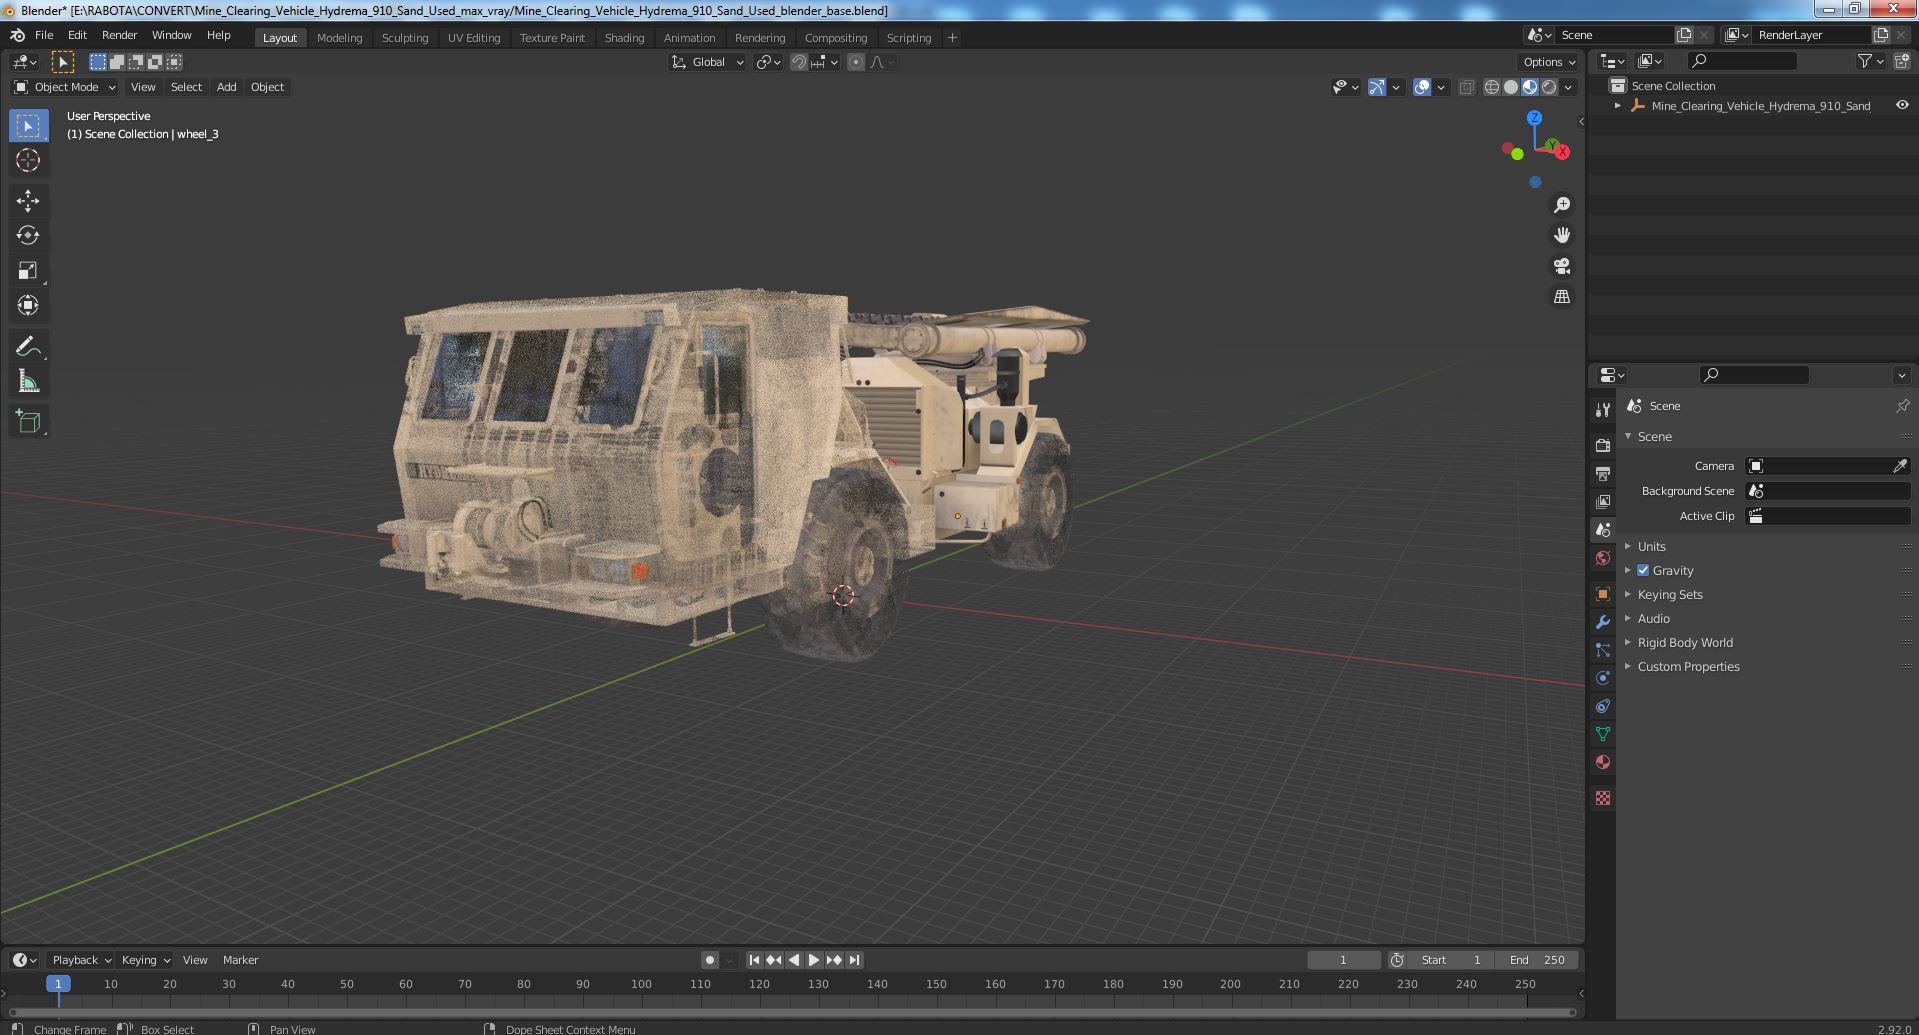Expand Mine_Clearing_Vehicle_Hydrema_910_Sand tree item
1919x1035 pixels.
click(x=1618, y=105)
